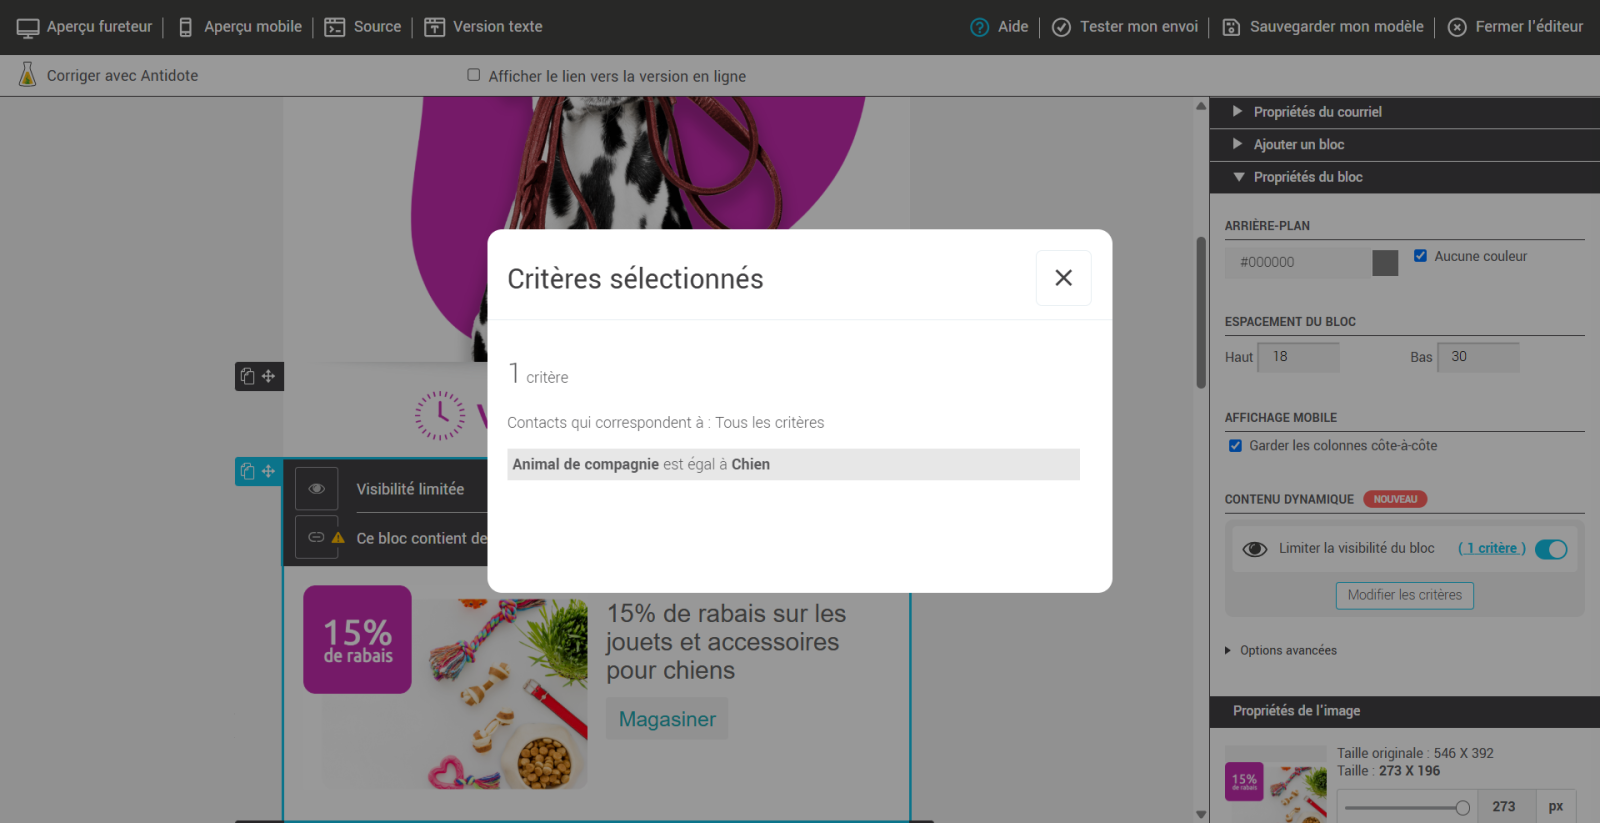Check Afficher le lien vers la version en ligne
The height and width of the screenshot is (823, 1600).
tap(474, 75)
